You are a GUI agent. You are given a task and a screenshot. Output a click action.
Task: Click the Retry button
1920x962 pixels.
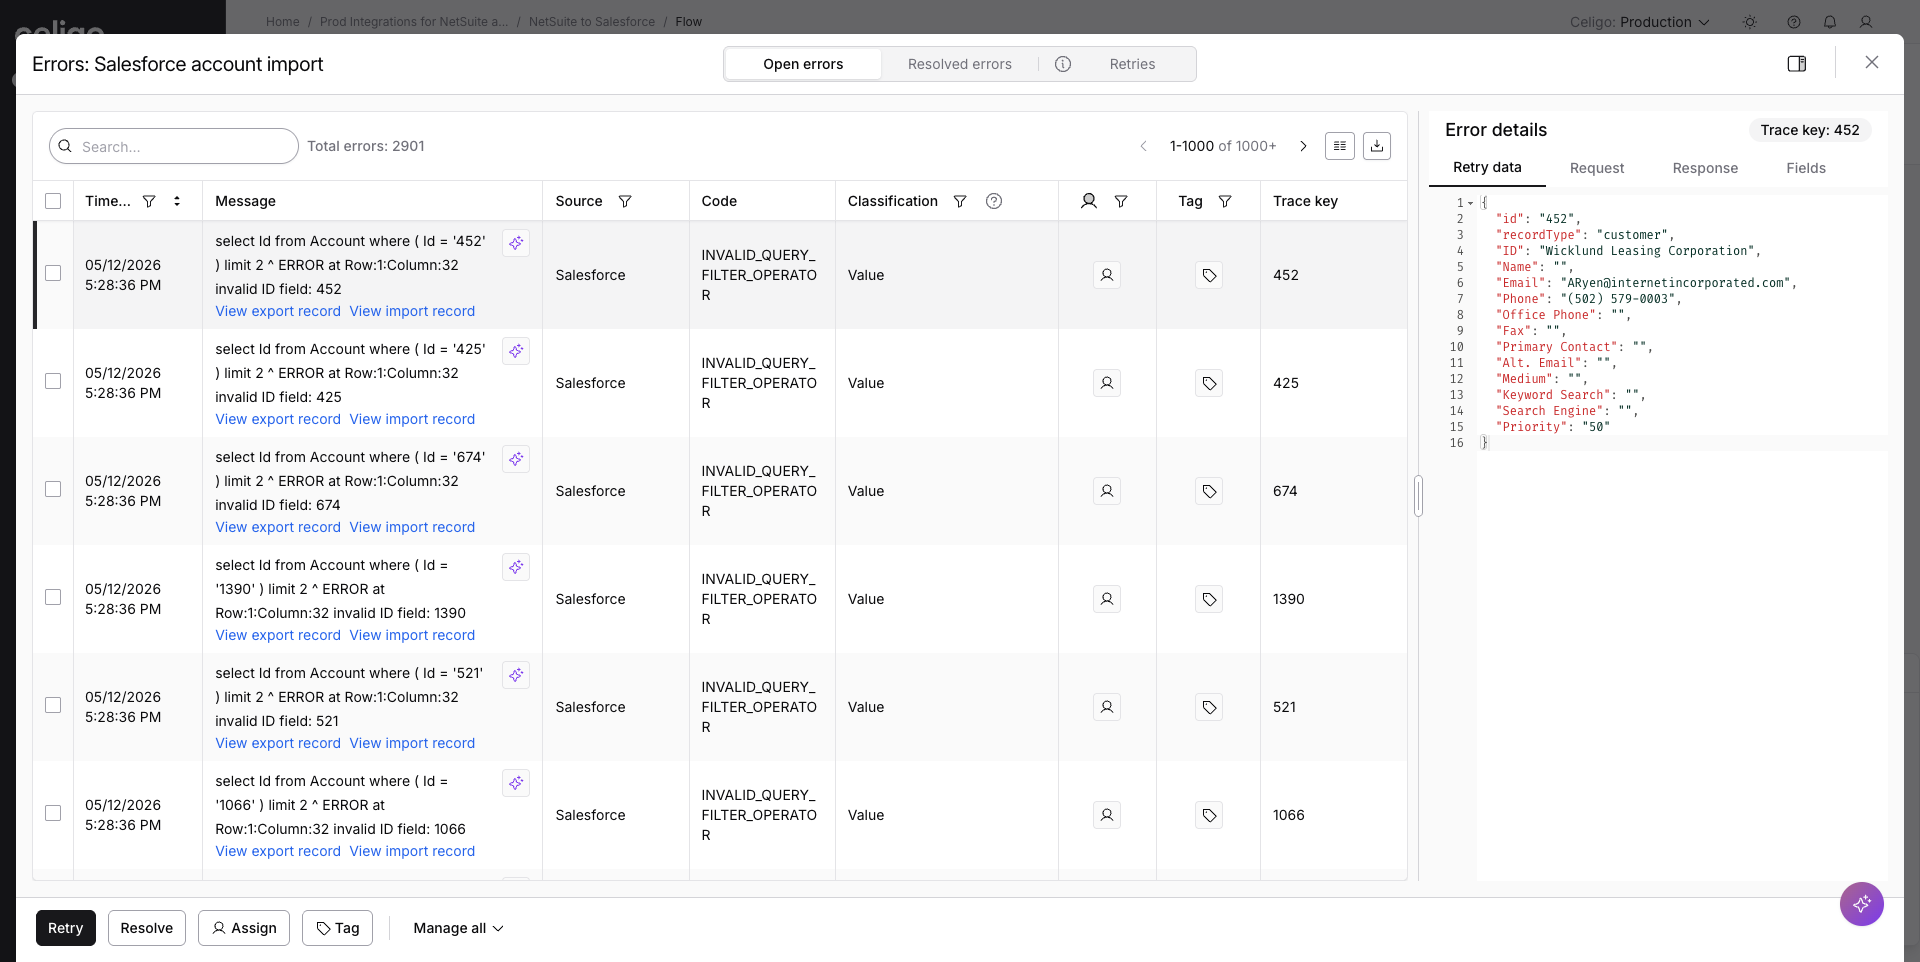tap(66, 928)
